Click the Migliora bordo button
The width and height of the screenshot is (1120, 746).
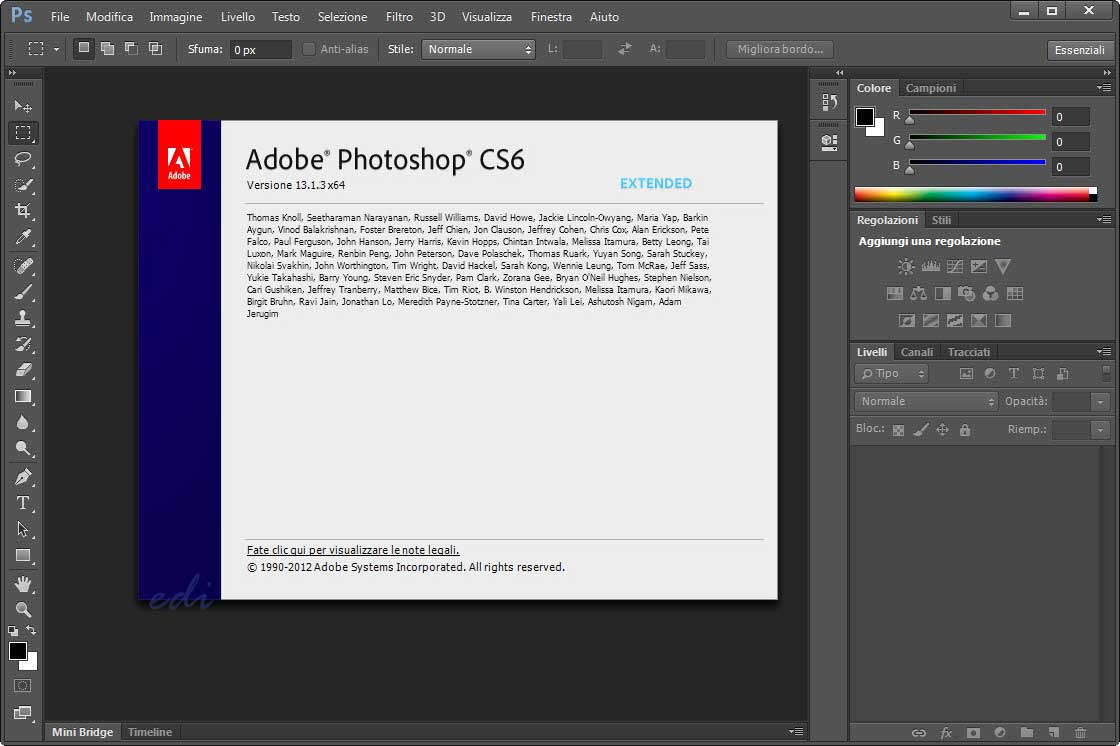pyautogui.click(x=780, y=49)
